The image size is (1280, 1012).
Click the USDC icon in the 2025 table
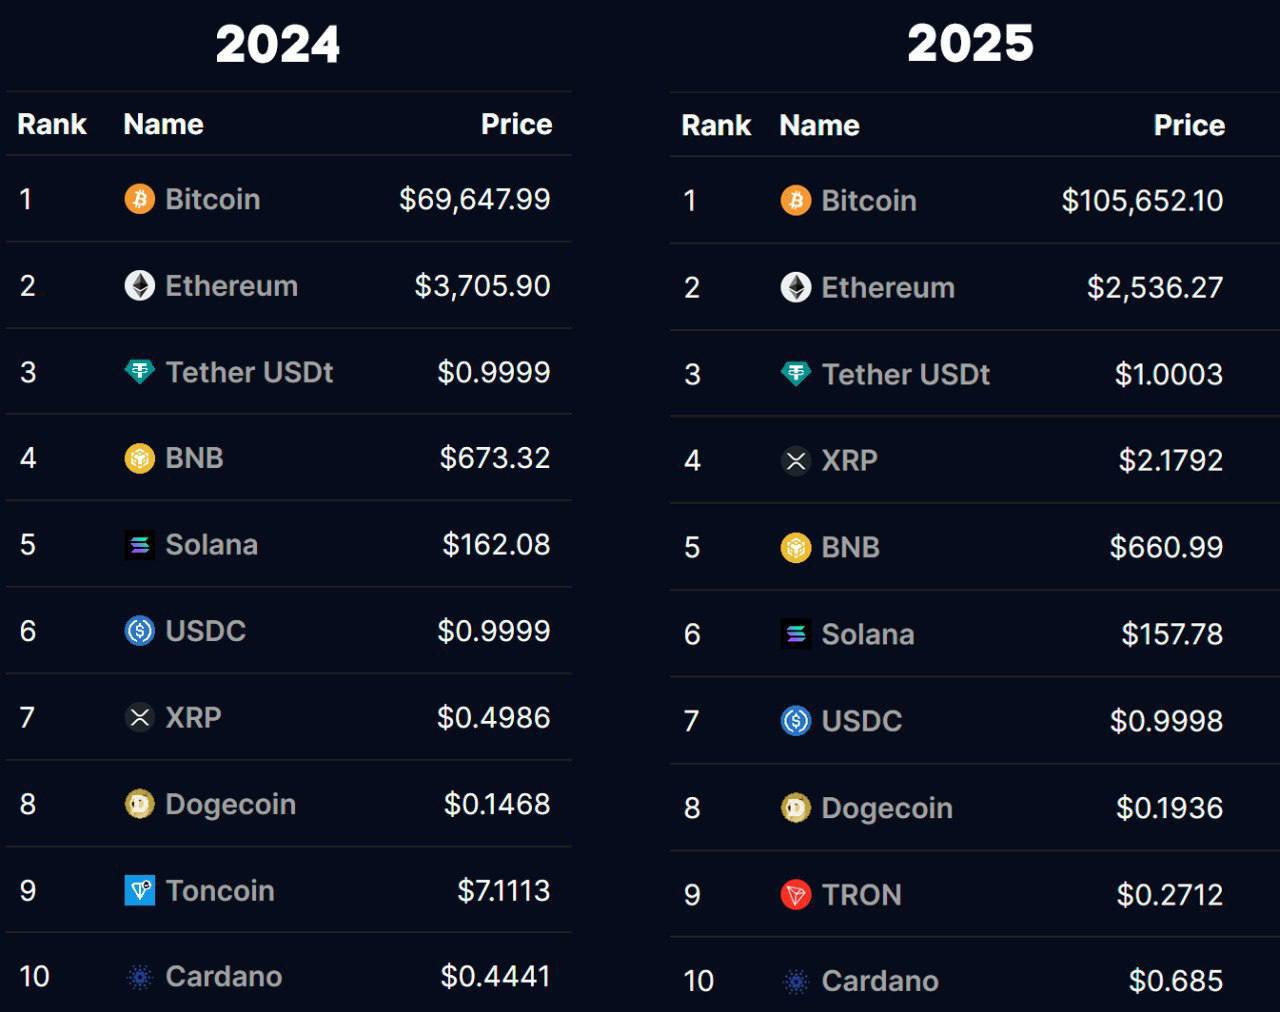796,720
